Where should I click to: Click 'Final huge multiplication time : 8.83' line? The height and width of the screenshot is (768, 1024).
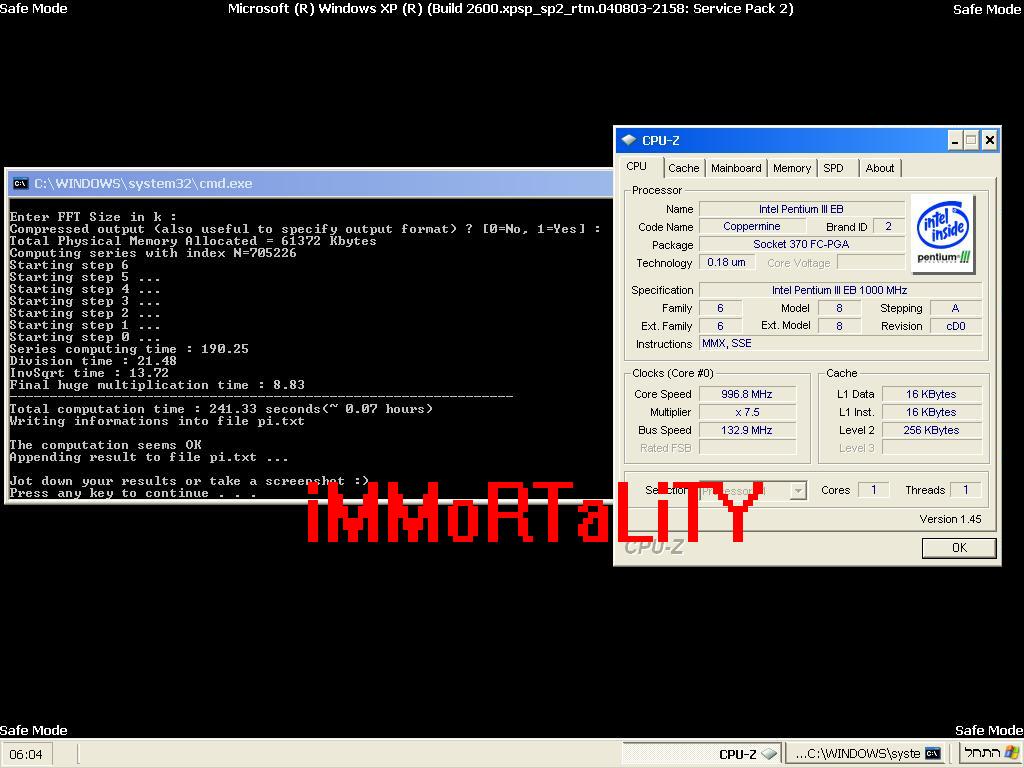[x=157, y=385]
